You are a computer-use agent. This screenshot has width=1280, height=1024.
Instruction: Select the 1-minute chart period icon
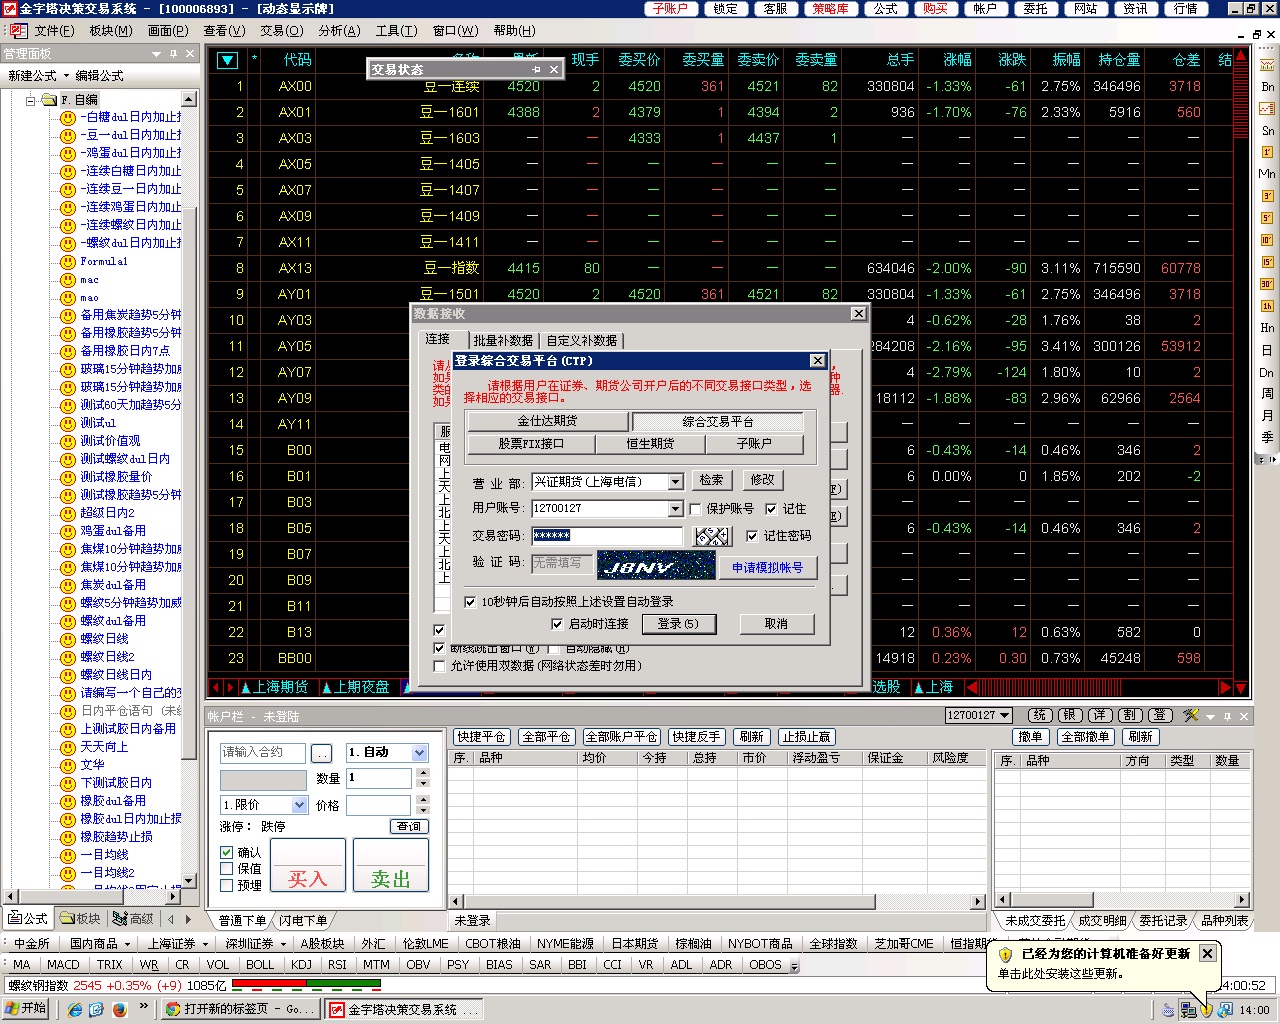pos(1266,153)
